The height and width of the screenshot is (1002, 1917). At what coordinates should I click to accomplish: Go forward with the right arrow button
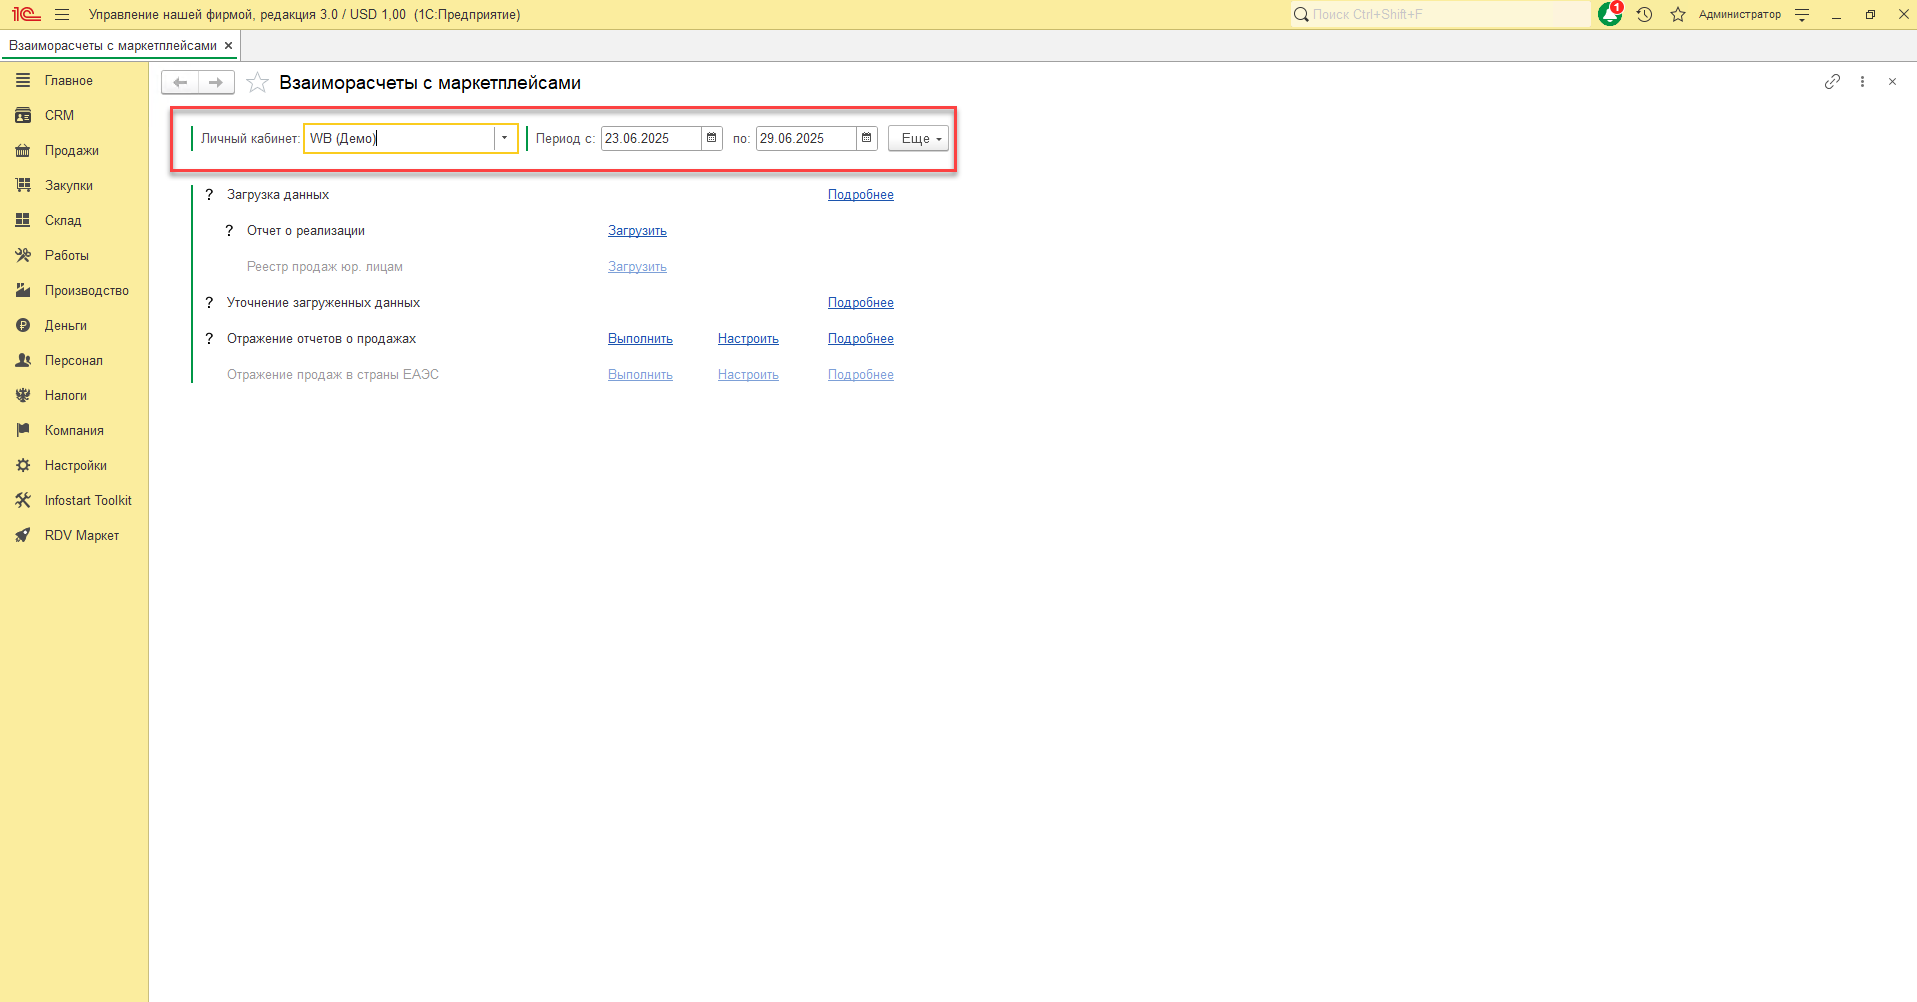click(x=216, y=83)
